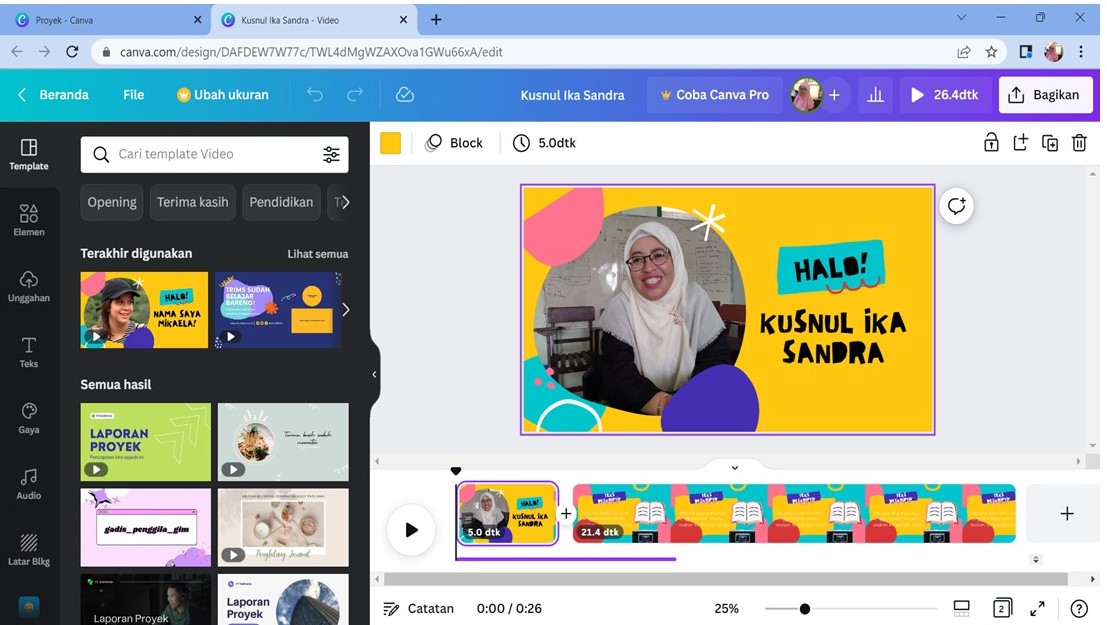The height and width of the screenshot is (625, 1107).
Task: Open search filter options icon
Action: point(331,154)
